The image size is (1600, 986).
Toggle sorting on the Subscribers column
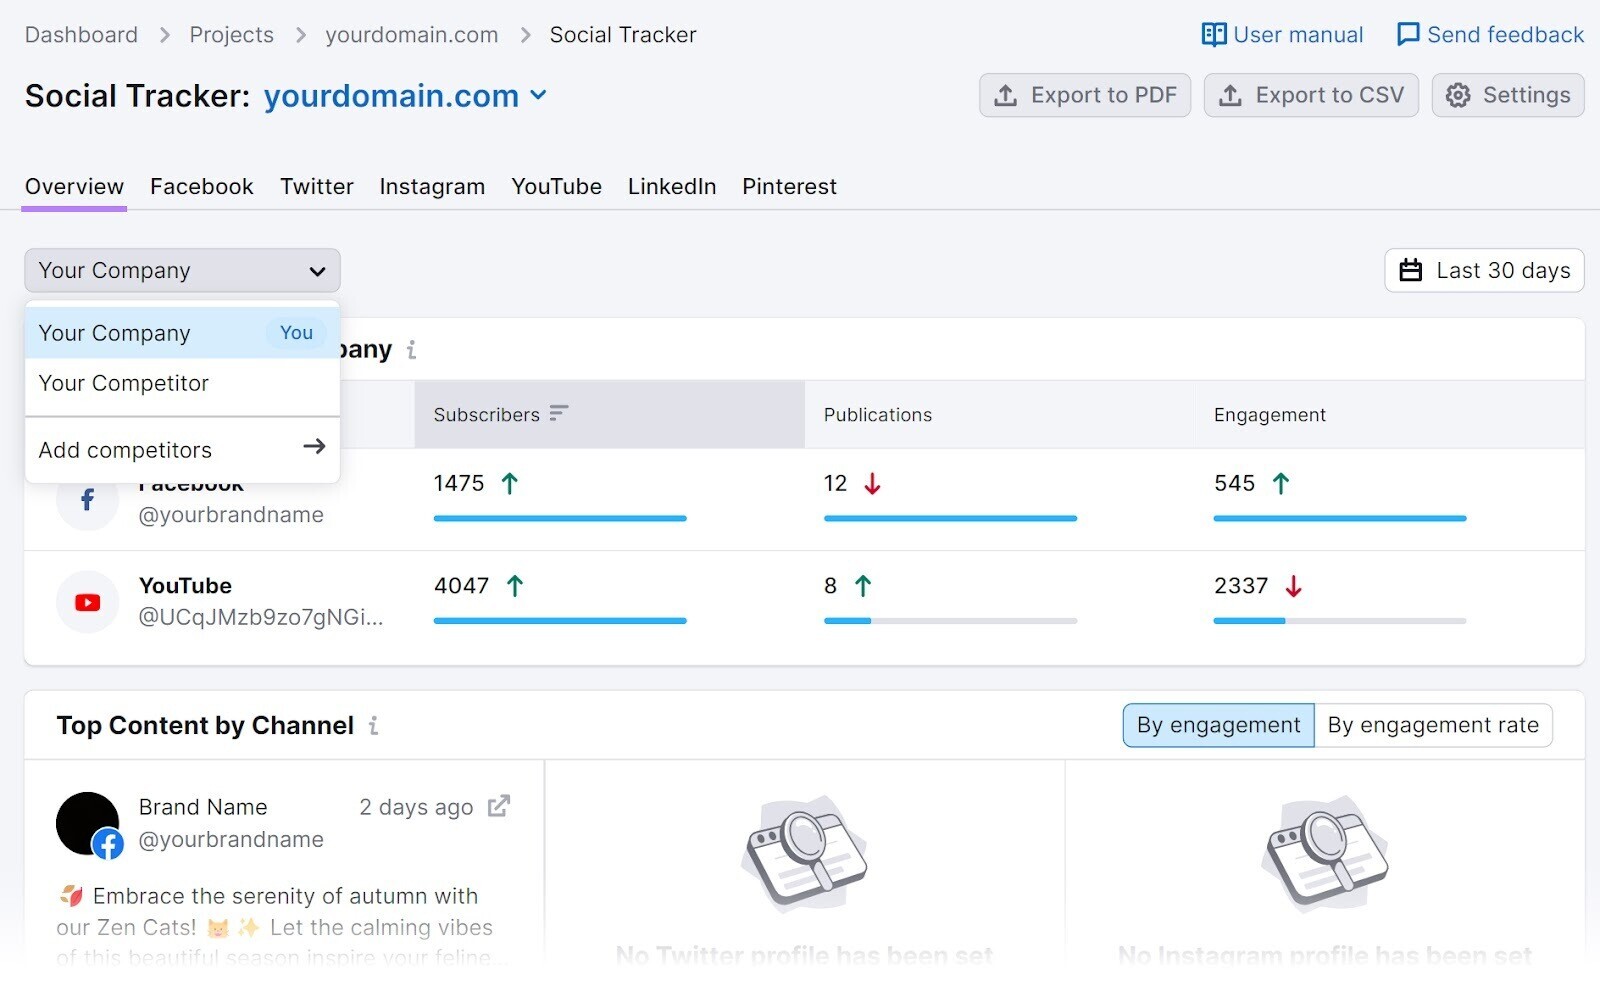click(559, 414)
